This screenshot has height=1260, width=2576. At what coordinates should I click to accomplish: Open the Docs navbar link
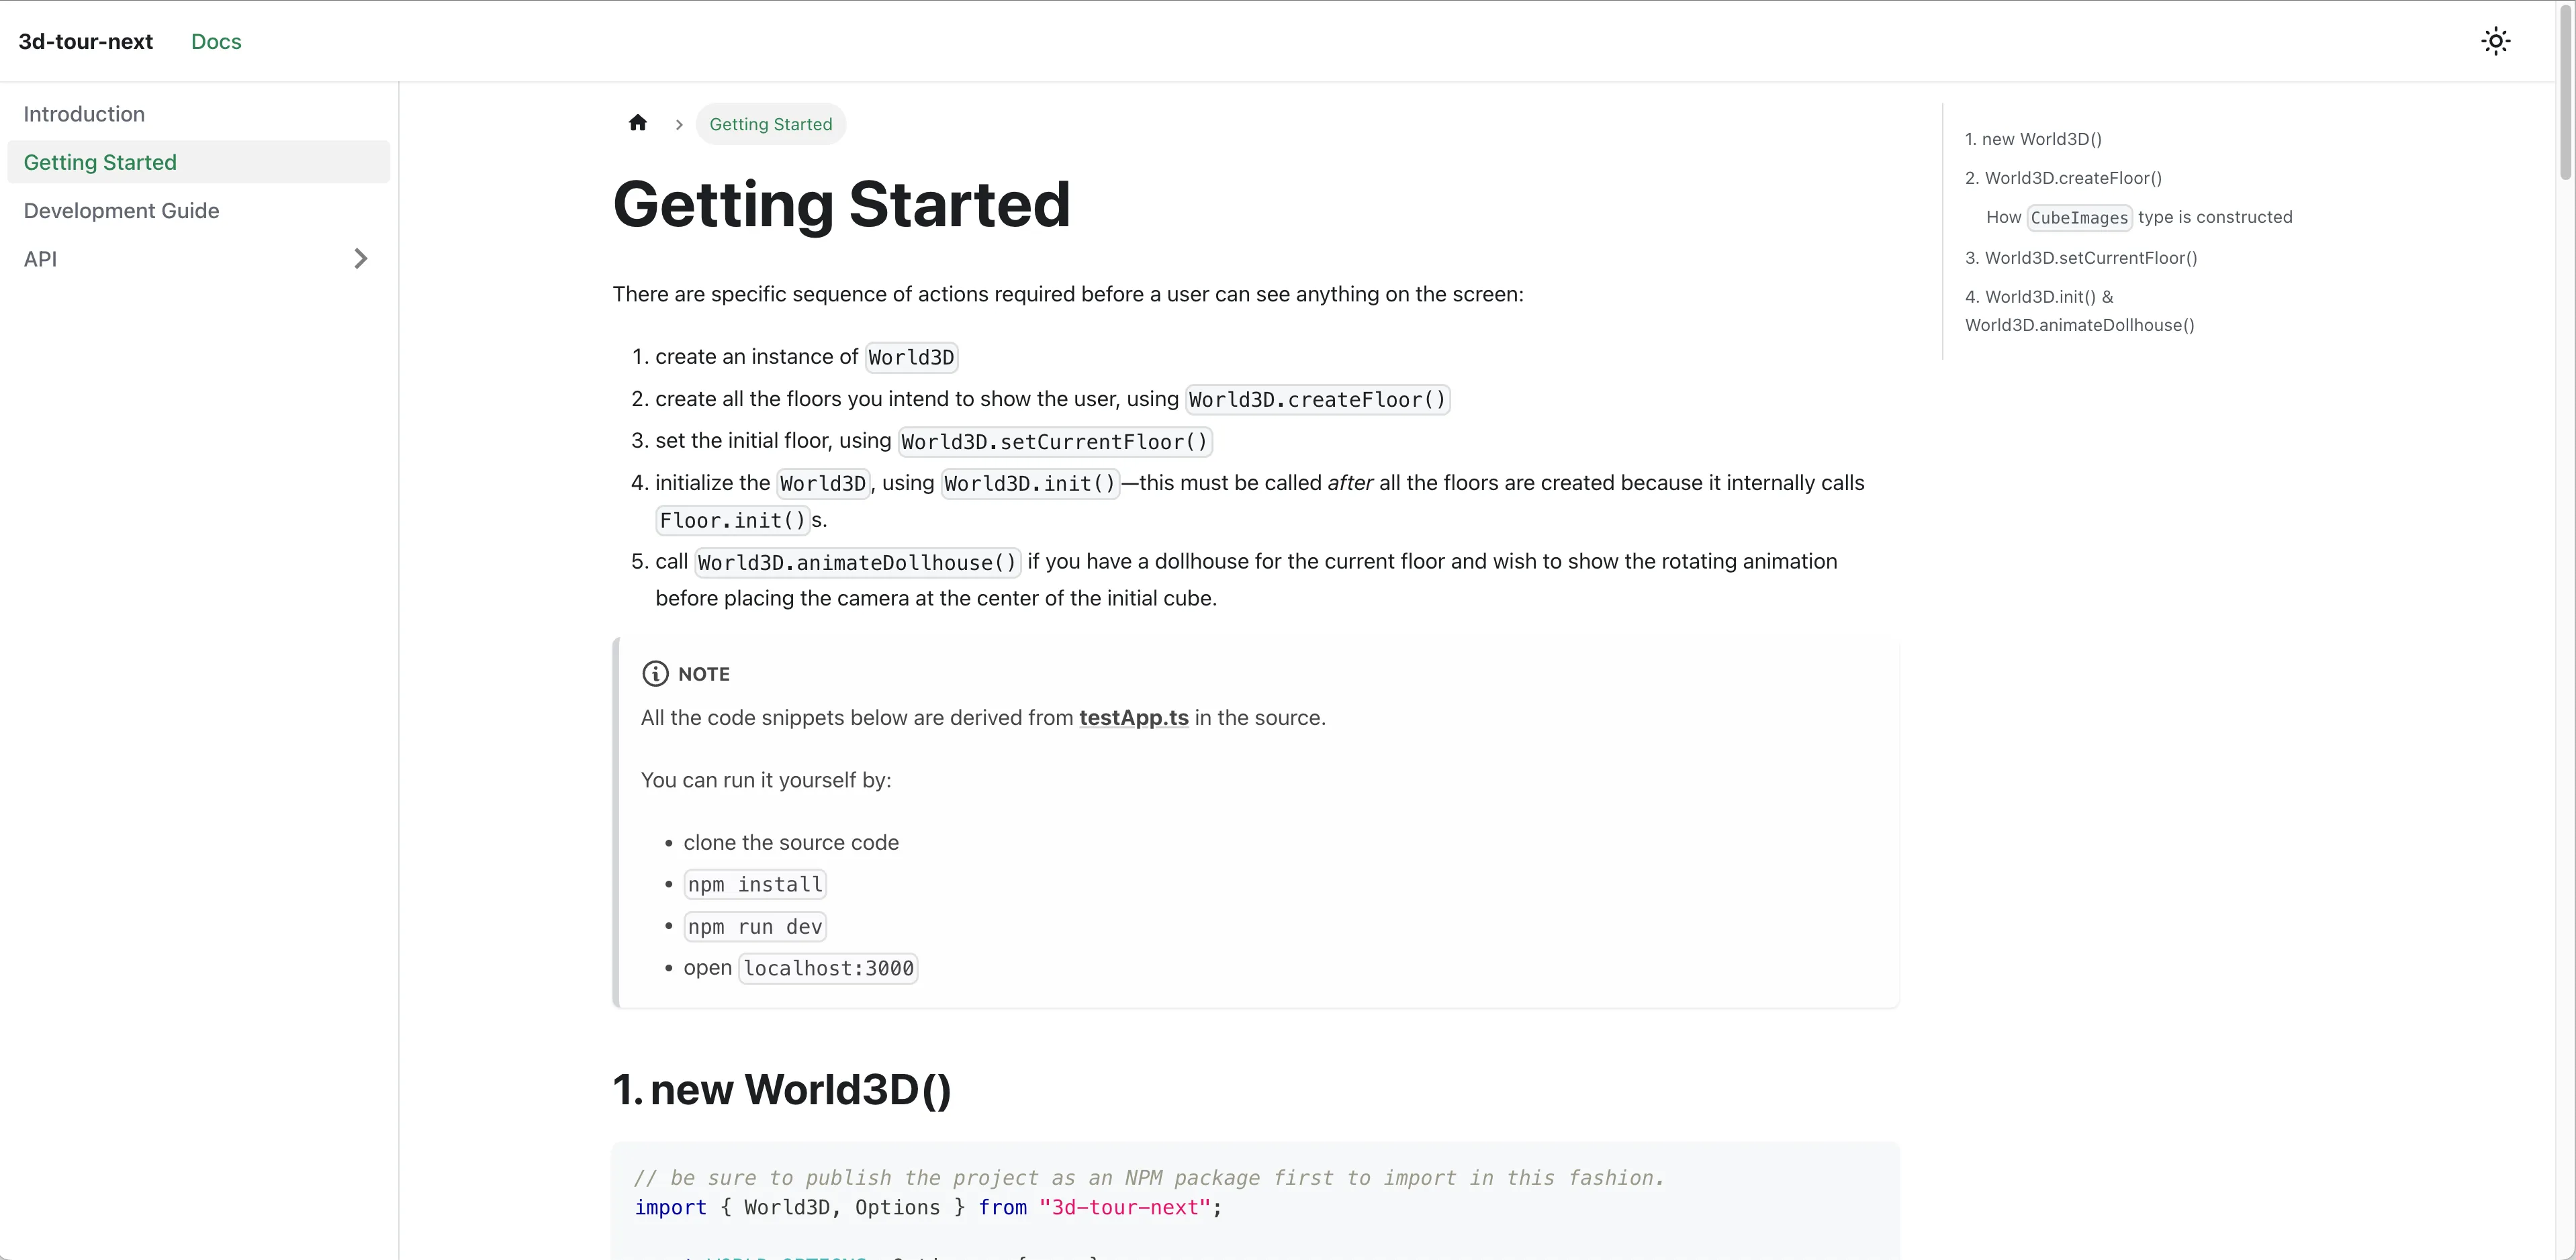(216, 41)
